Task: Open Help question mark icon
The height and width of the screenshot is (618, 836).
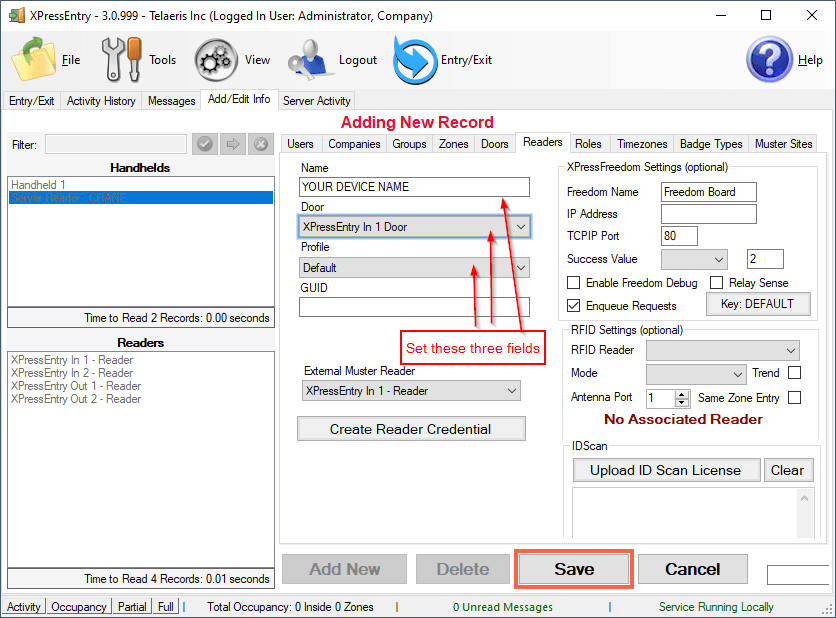Action: coord(769,59)
